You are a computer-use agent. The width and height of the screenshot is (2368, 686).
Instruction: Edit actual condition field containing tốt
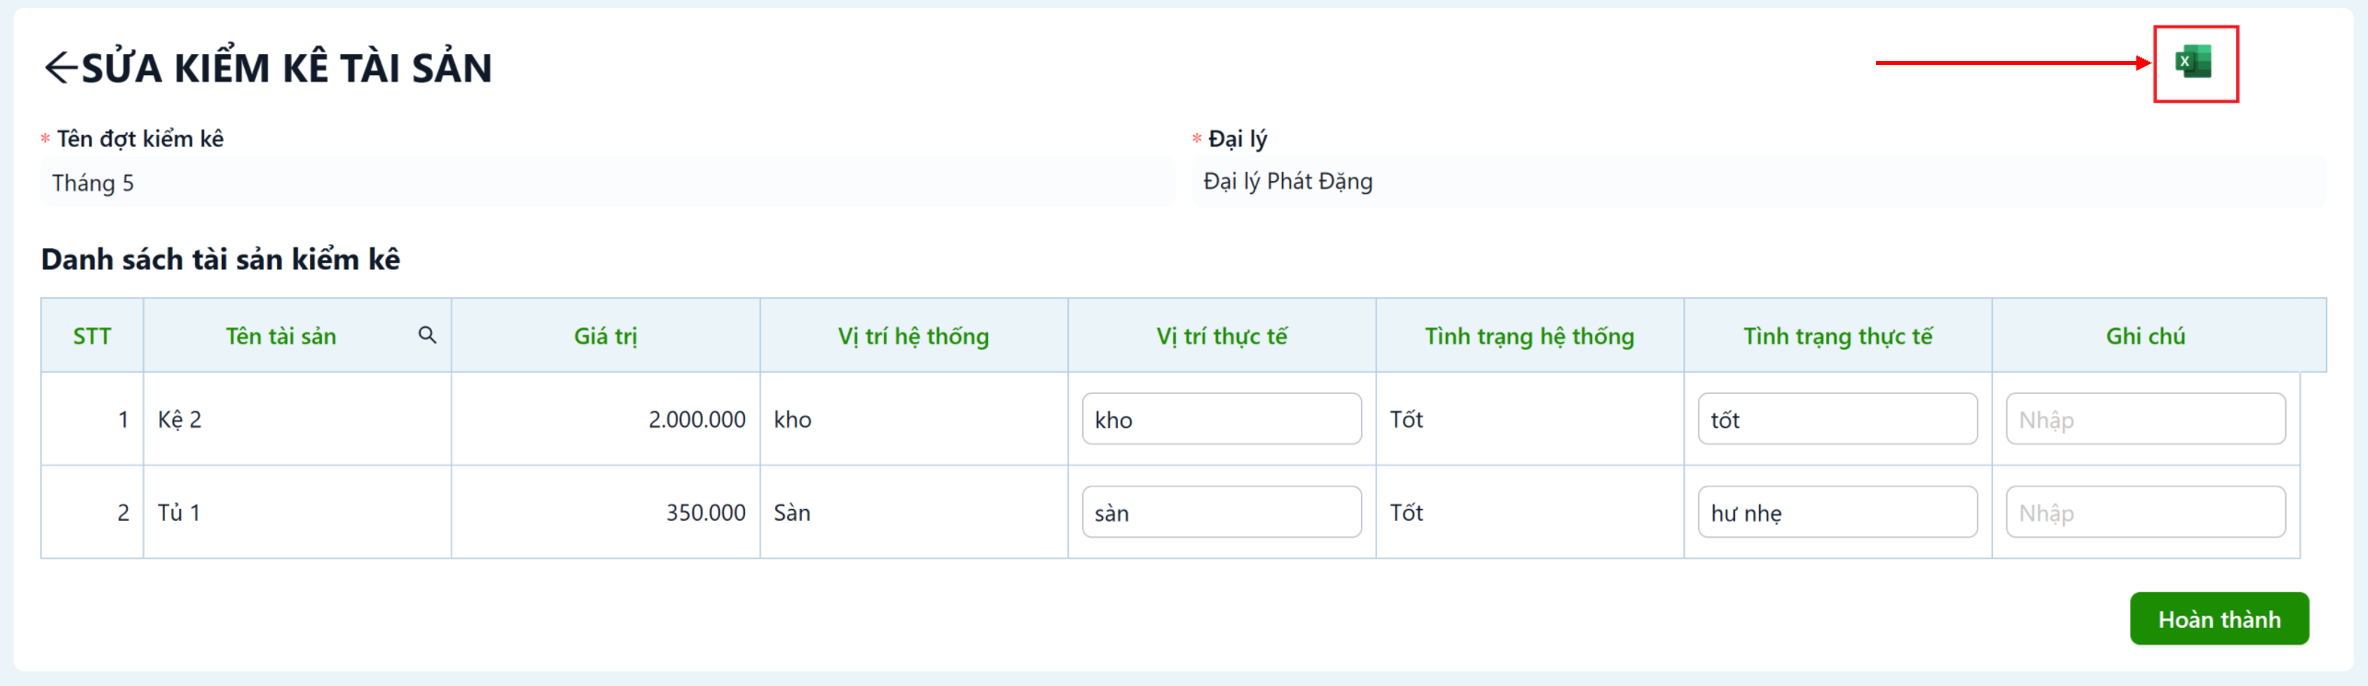click(1837, 419)
